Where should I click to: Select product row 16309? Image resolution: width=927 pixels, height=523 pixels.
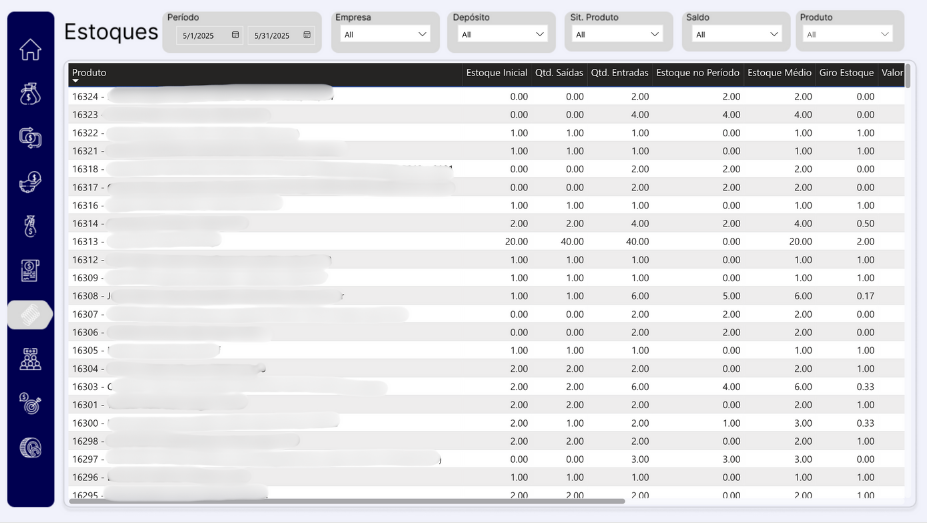486,278
